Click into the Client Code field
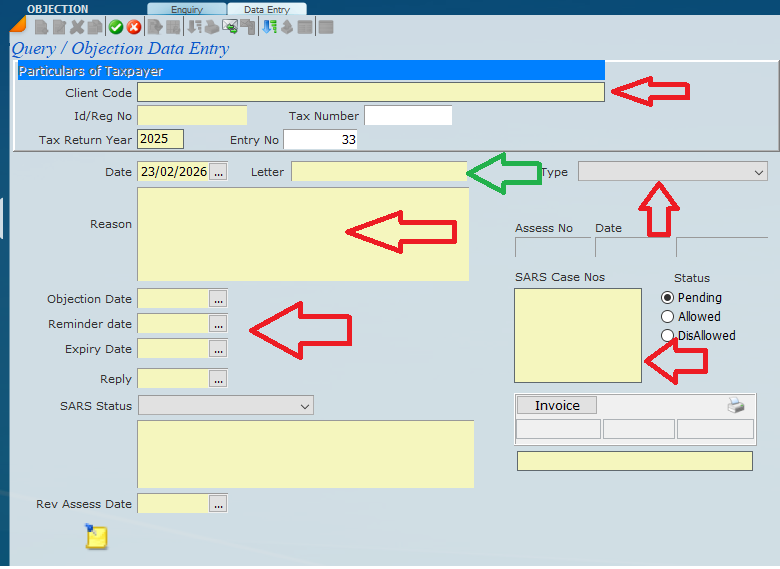This screenshot has height=569, width=780. click(x=370, y=93)
